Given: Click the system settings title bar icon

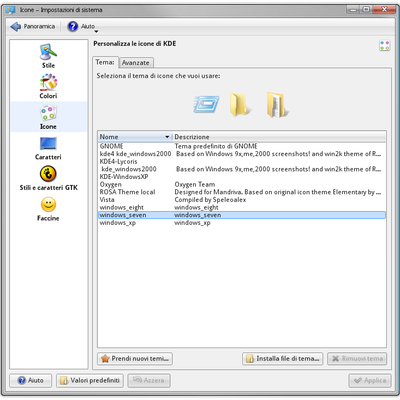Looking at the screenshot, I should (10, 10).
